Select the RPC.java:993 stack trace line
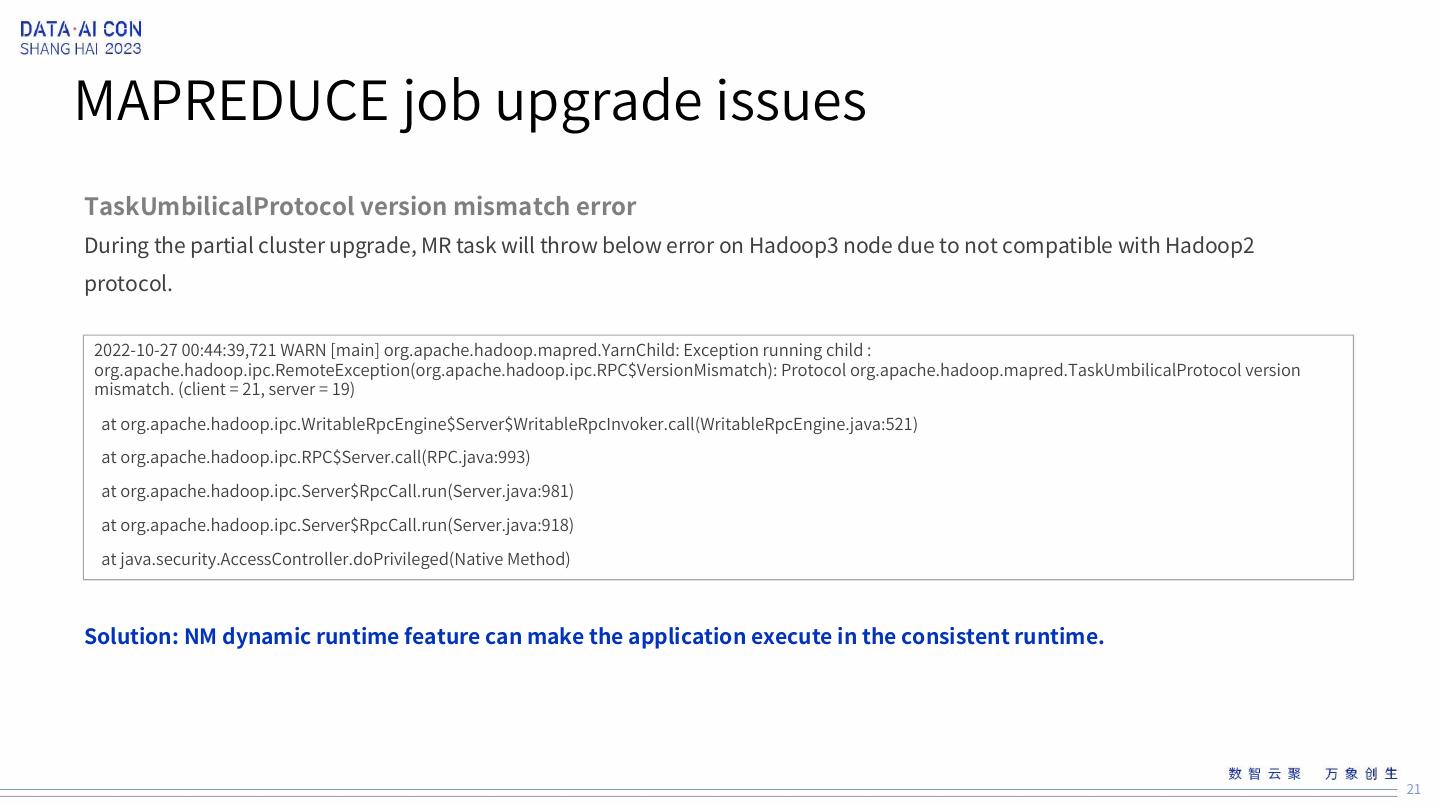Viewport: 1440px width, 810px height. point(315,457)
